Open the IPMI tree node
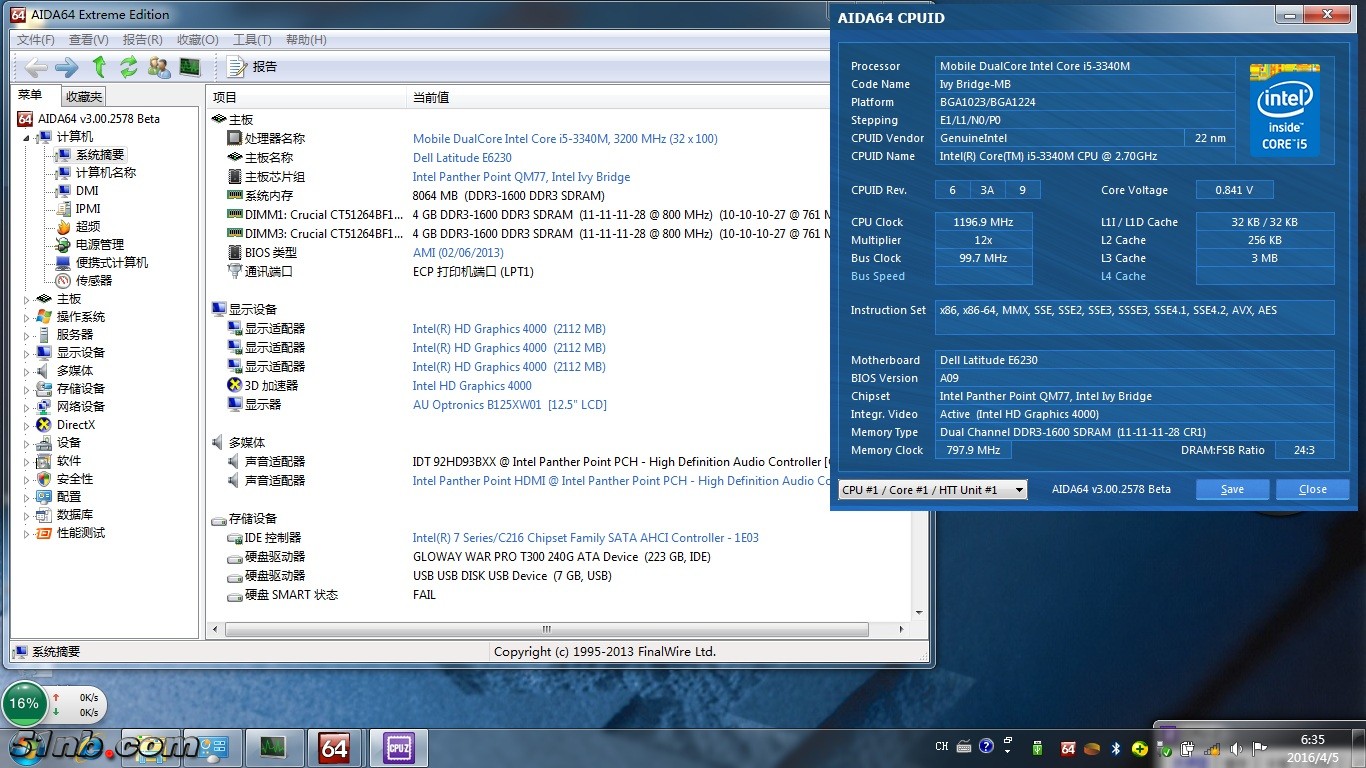Screen dimensions: 1366x768 (88, 209)
